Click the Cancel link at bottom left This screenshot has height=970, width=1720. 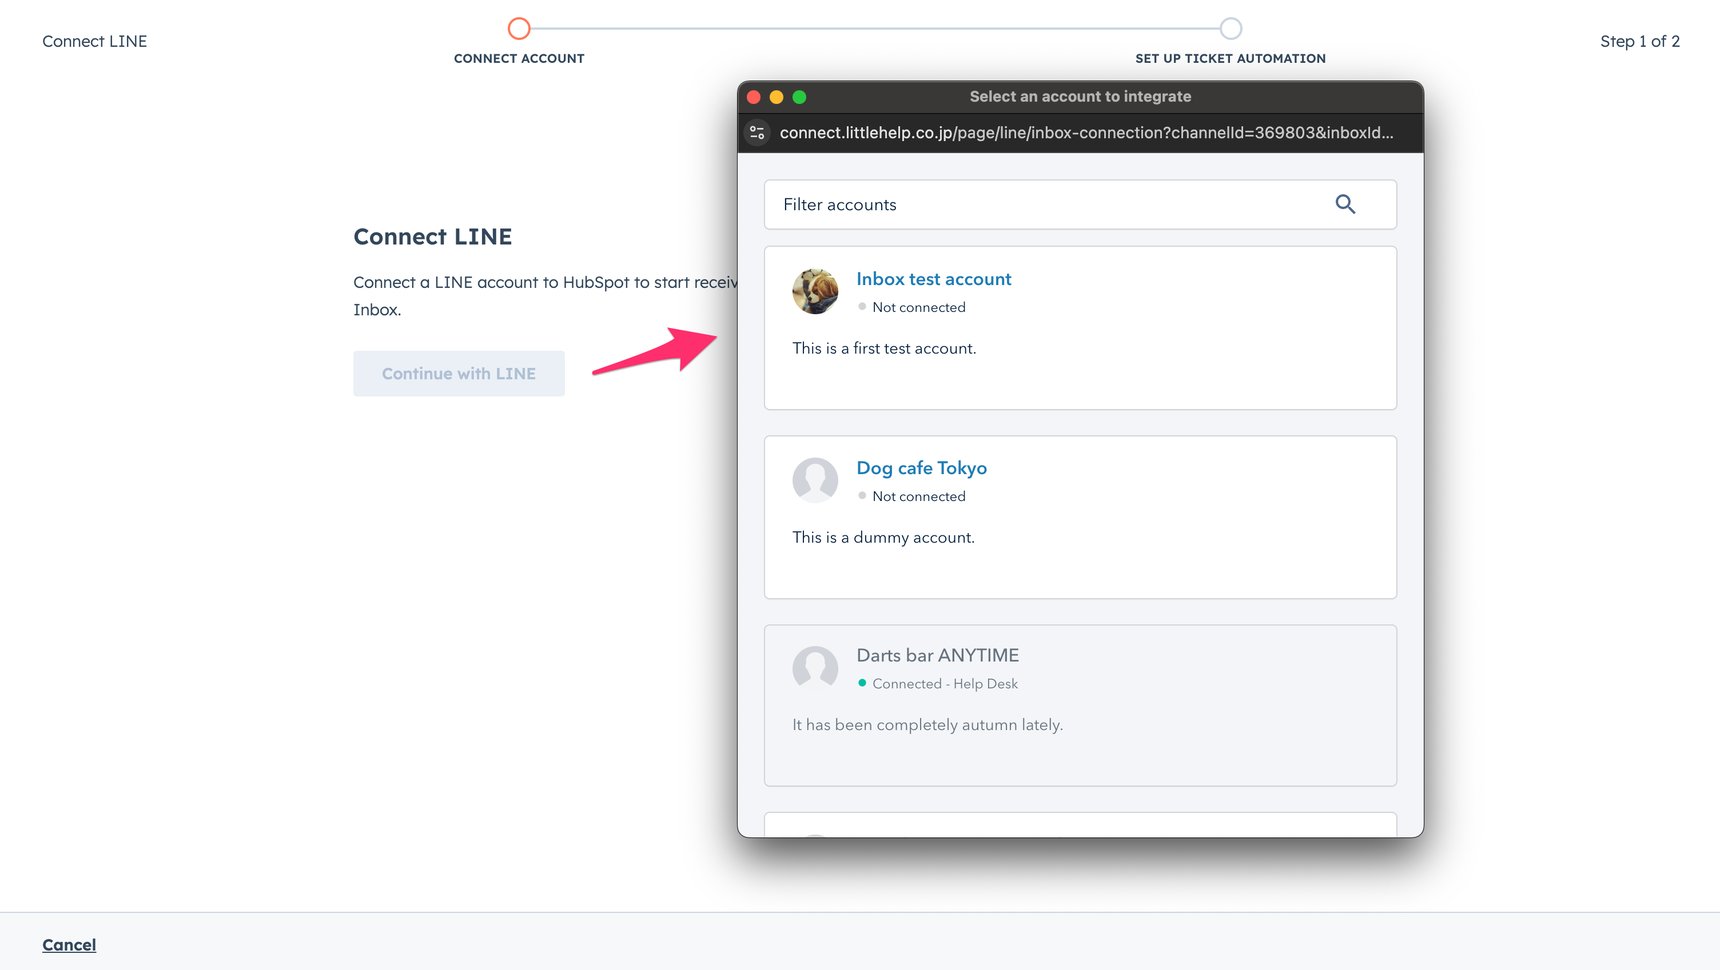click(x=68, y=944)
